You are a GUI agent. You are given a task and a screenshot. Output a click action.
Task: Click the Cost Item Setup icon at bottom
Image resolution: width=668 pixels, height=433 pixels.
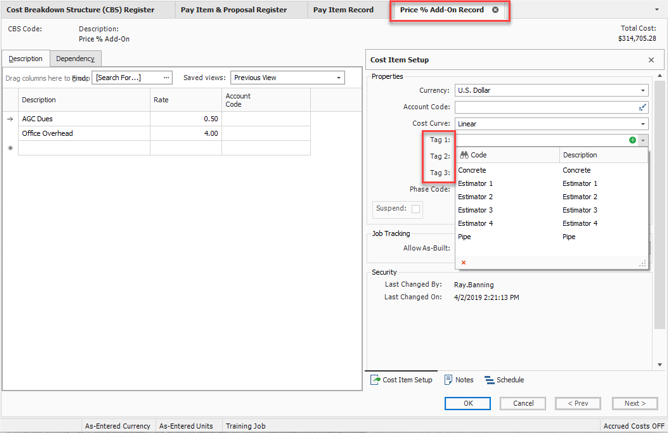(x=374, y=380)
